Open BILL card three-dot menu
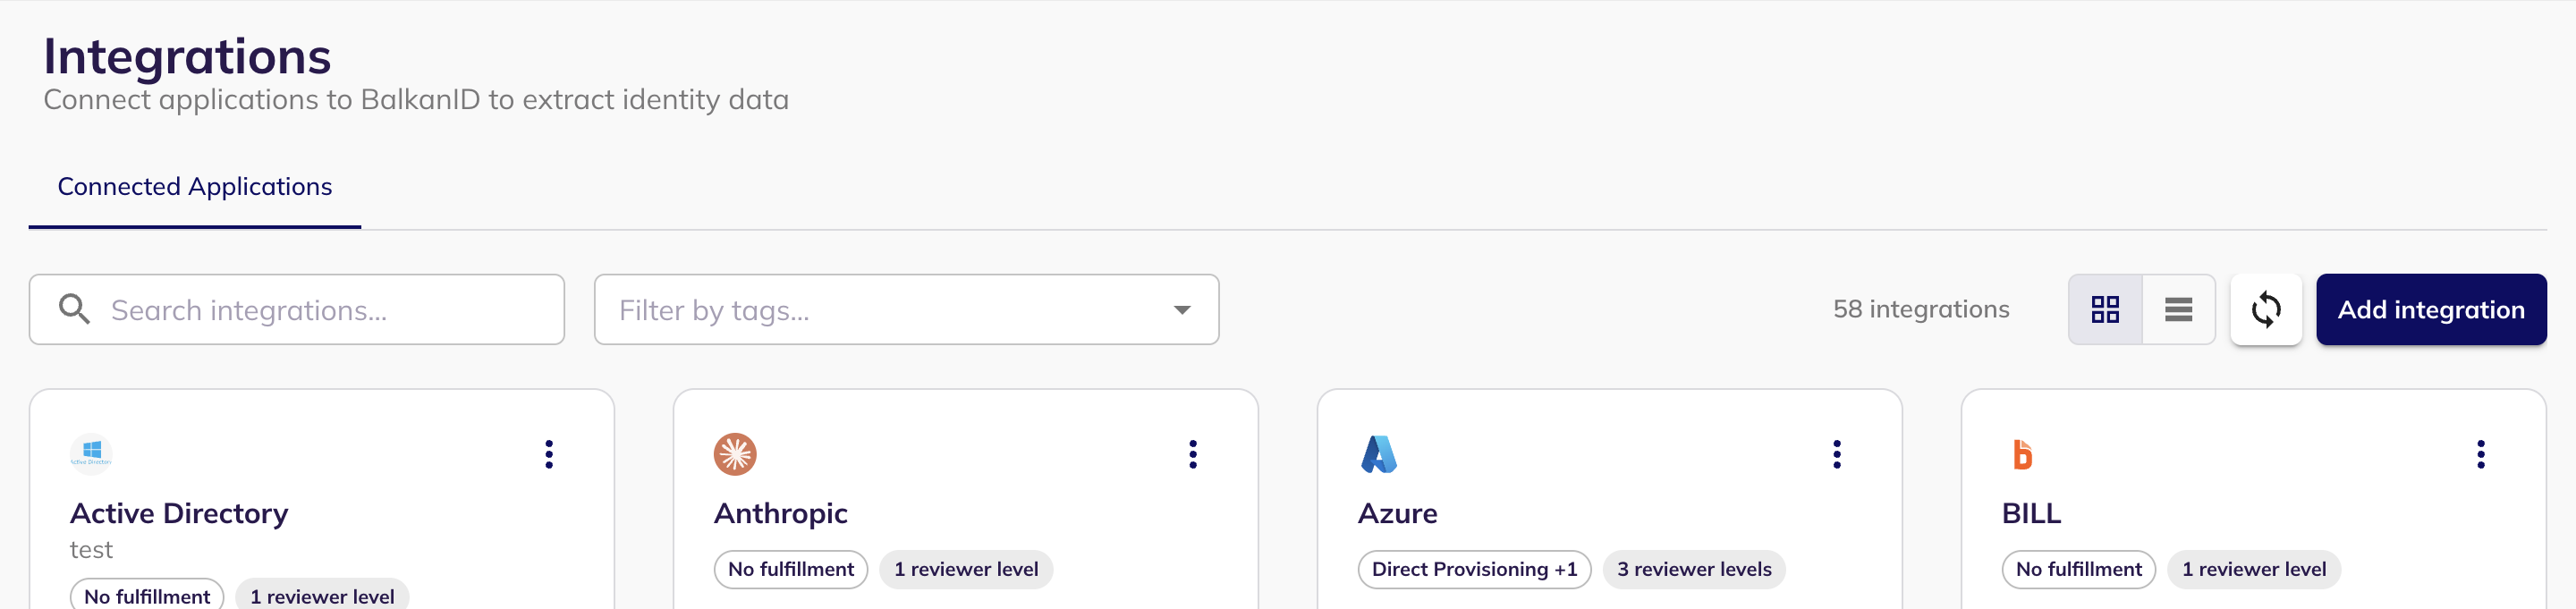Image resolution: width=2576 pixels, height=609 pixels. tap(2481, 454)
